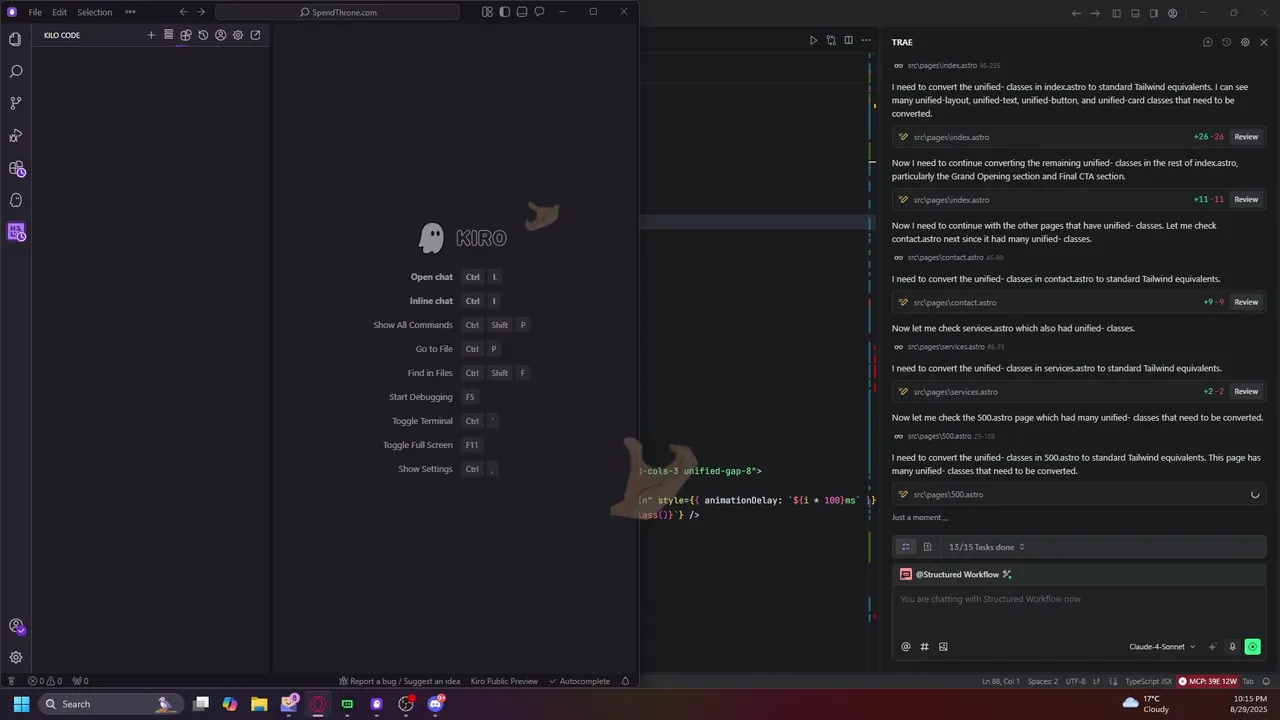The width and height of the screenshot is (1280, 720).
Task: Open notifications bell in Kiro status bar
Action: click(625, 681)
